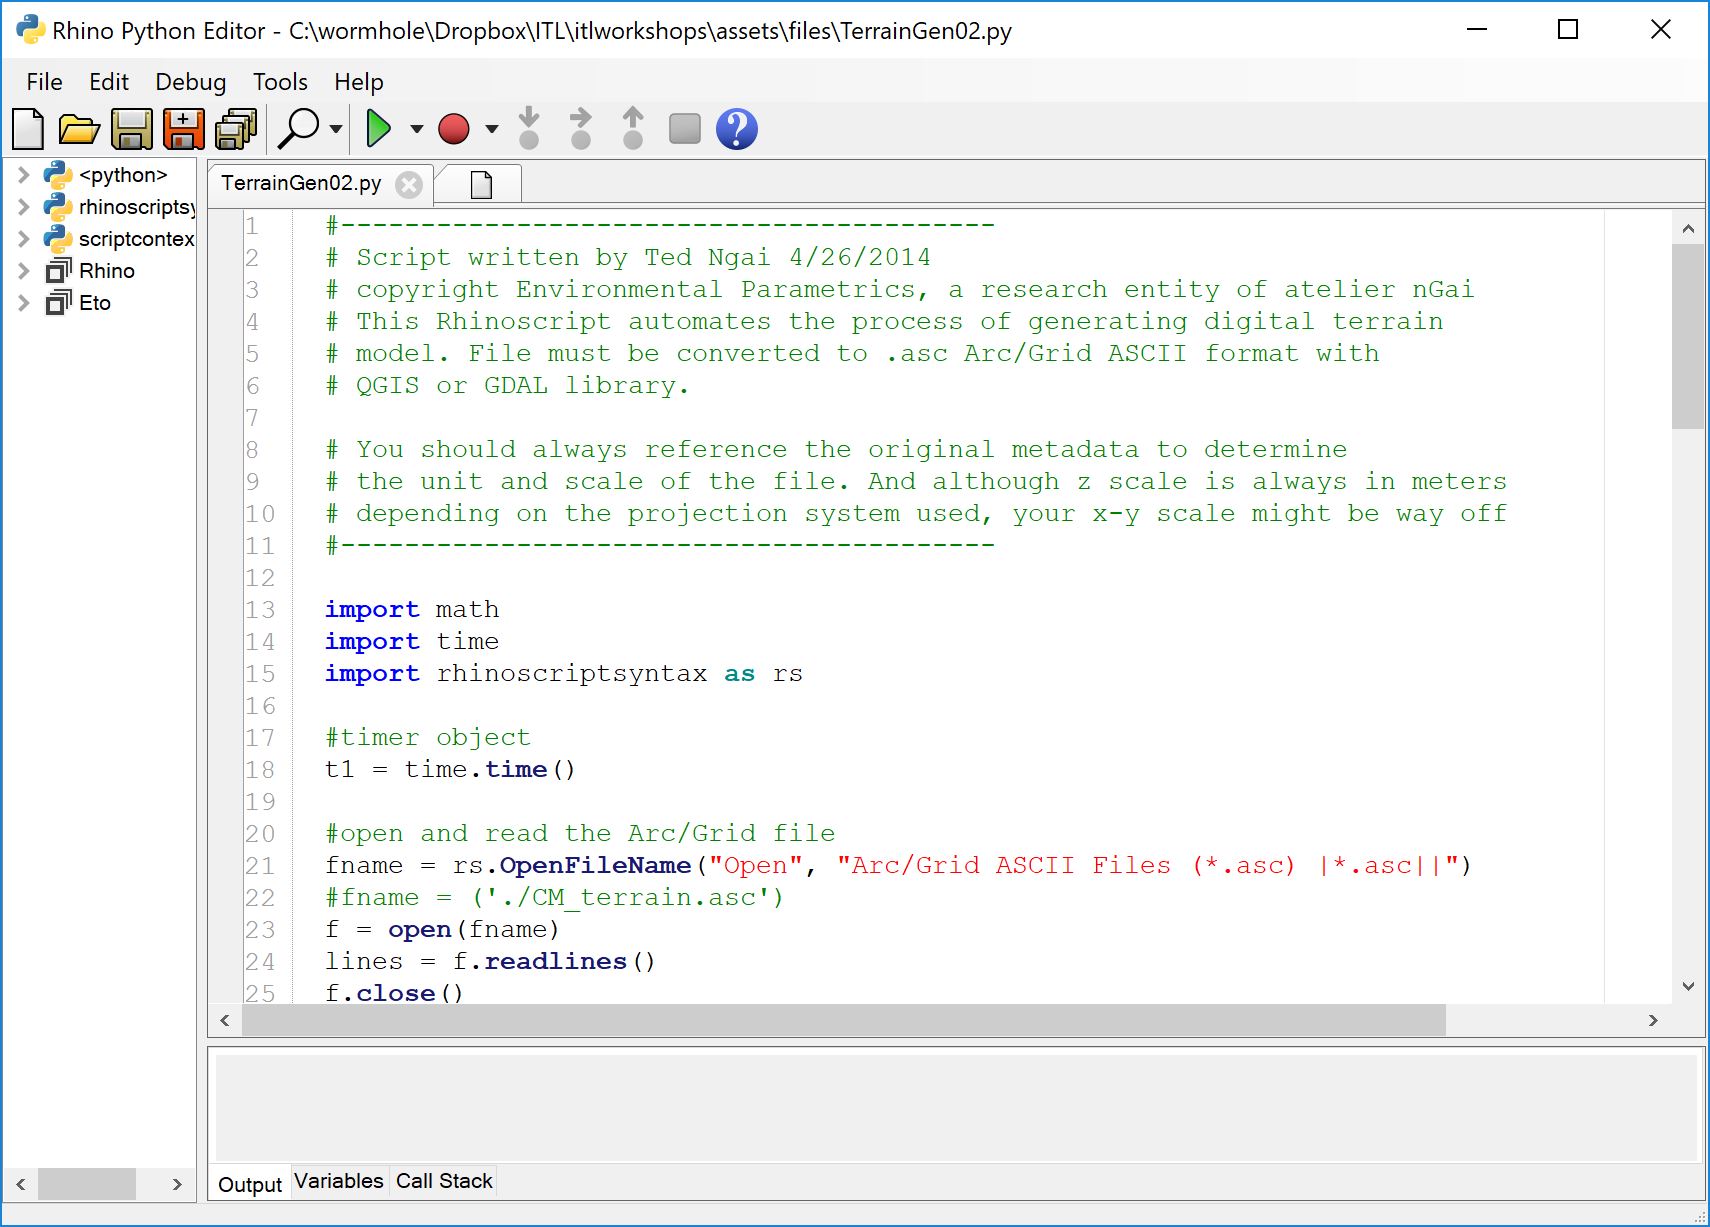
Task: Expand the rhinoscriptsyntax tree node
Action: coord(24,207)
